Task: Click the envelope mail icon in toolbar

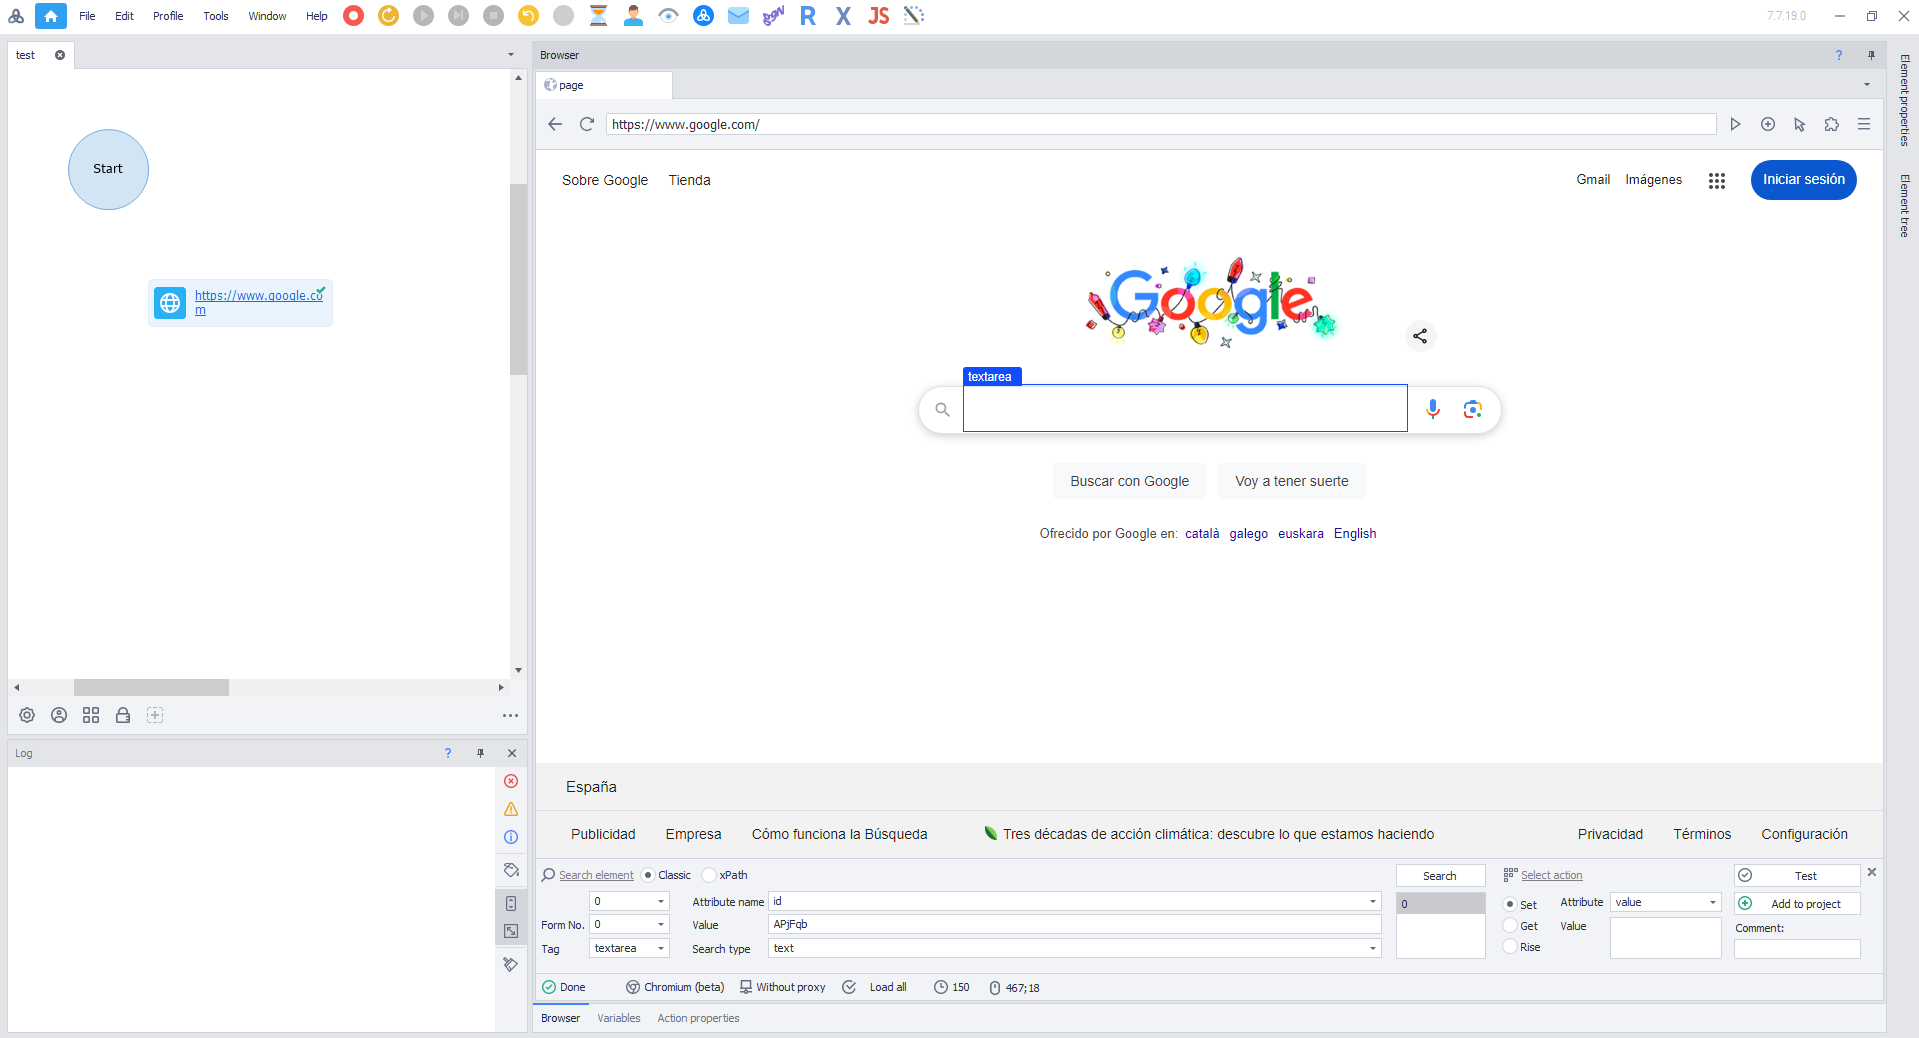Action: (x=738, y=16)
